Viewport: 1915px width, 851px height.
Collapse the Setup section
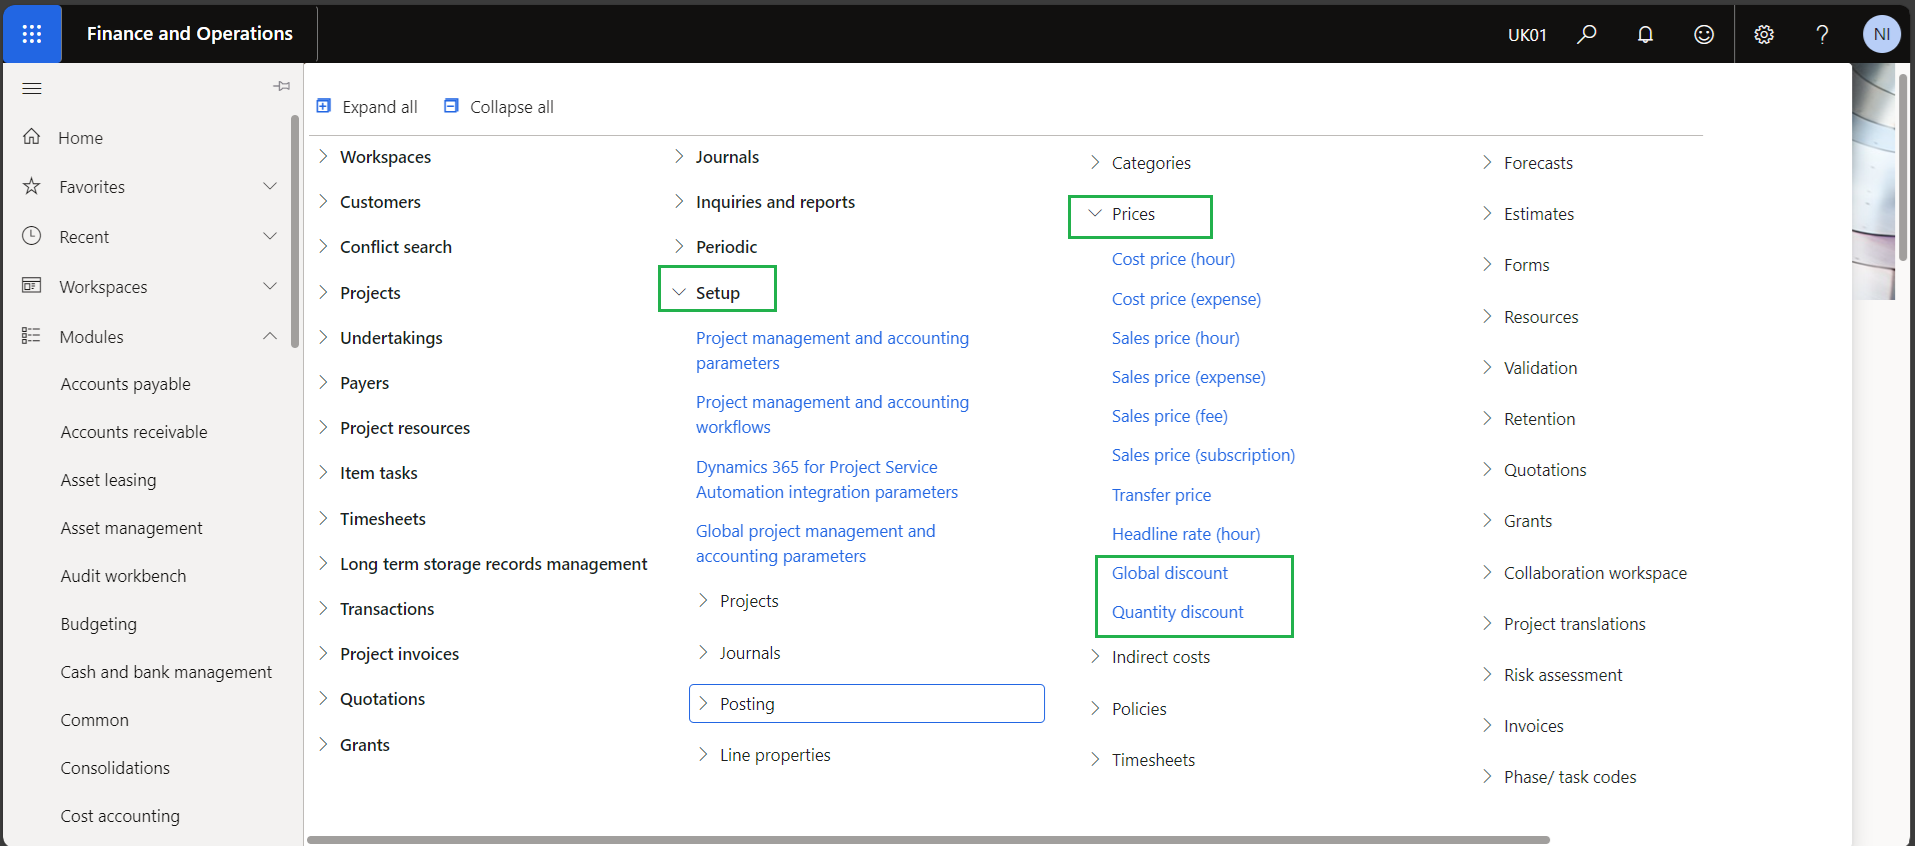679,292
